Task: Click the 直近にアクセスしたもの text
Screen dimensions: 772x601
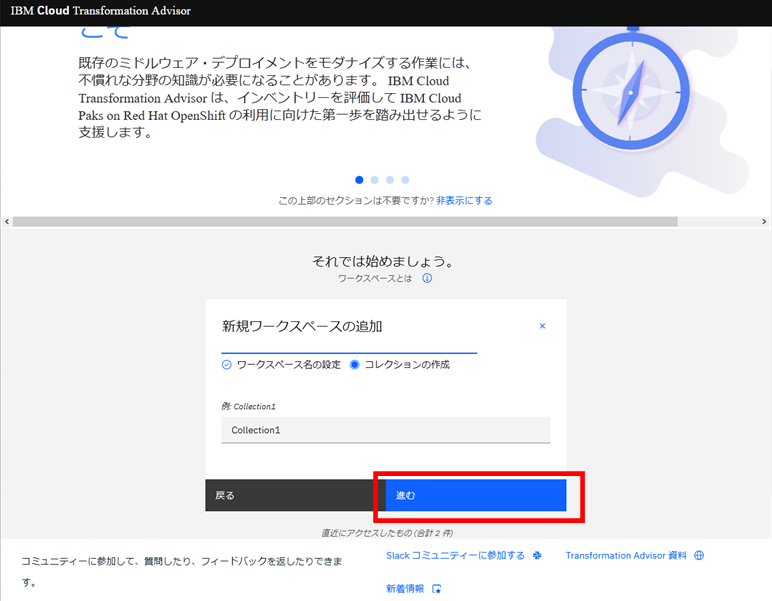Action: 387,533
